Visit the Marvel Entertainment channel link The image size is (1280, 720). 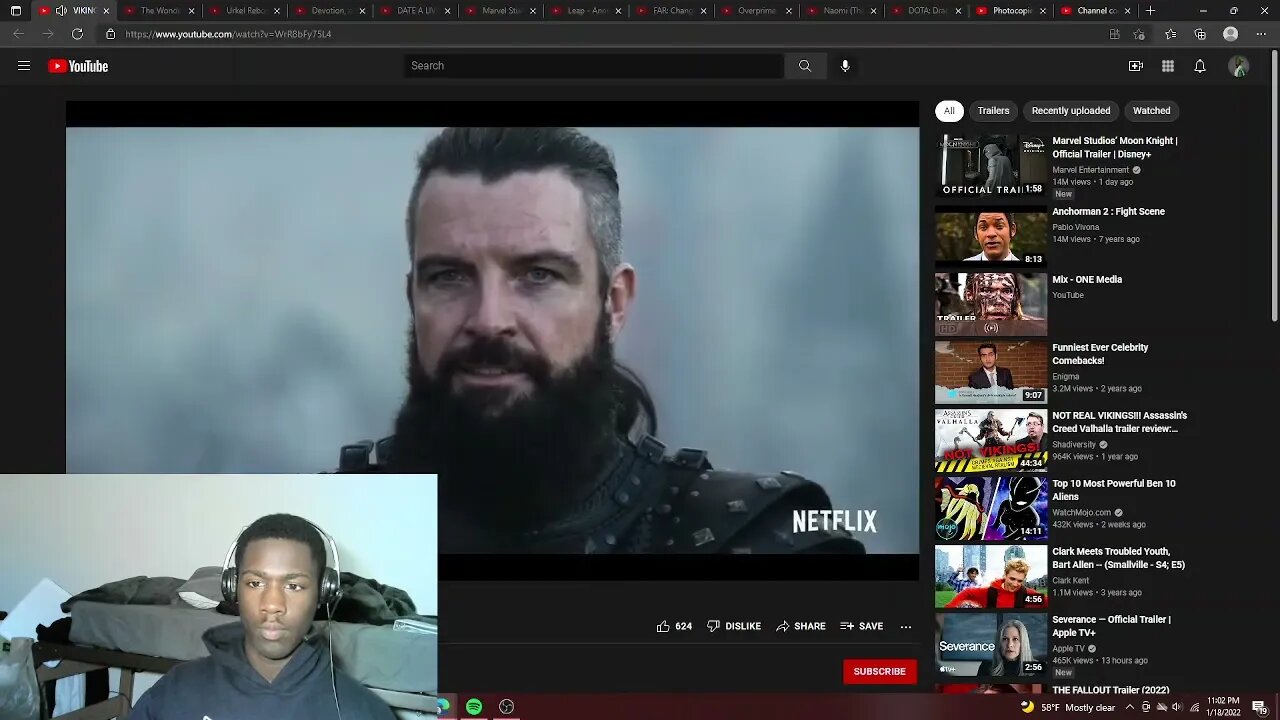point(1090,170)
